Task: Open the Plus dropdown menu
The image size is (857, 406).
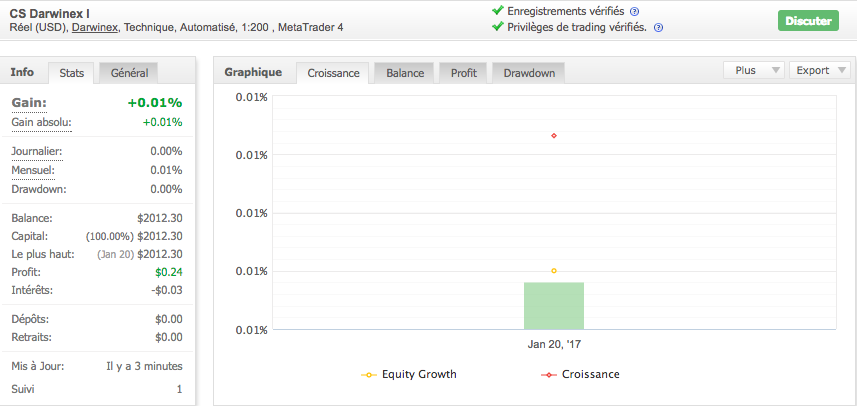Action: (x=753, y=71)
